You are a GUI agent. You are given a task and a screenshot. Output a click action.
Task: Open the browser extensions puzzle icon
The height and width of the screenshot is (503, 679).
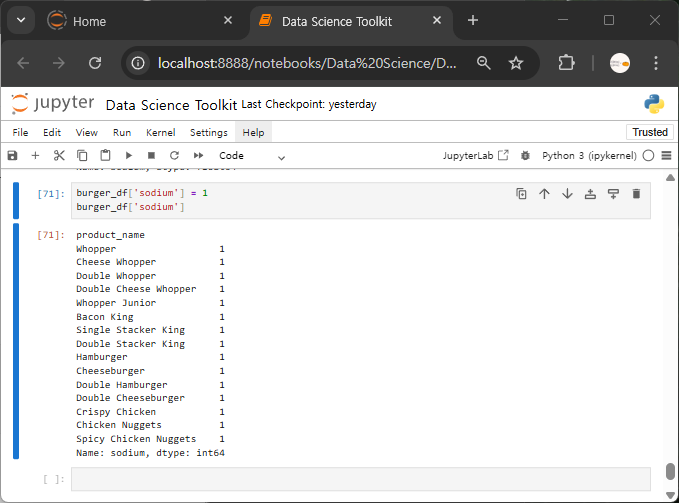[566, 63]
